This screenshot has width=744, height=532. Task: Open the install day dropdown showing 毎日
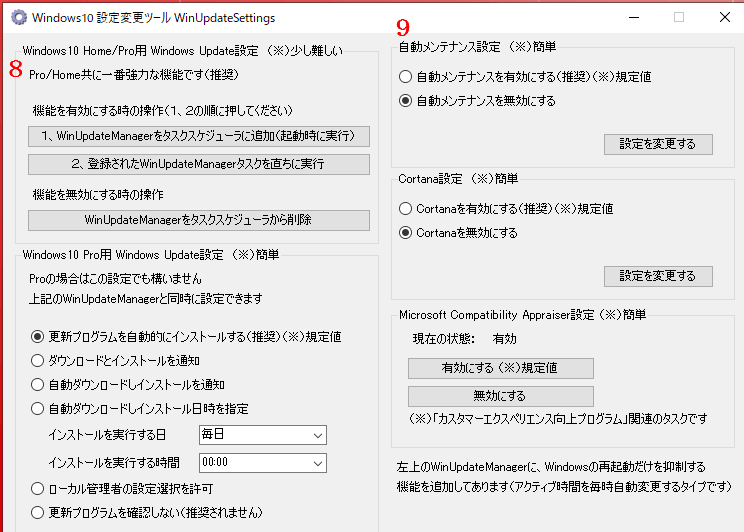pyautogui.click(x=263, y=435)
